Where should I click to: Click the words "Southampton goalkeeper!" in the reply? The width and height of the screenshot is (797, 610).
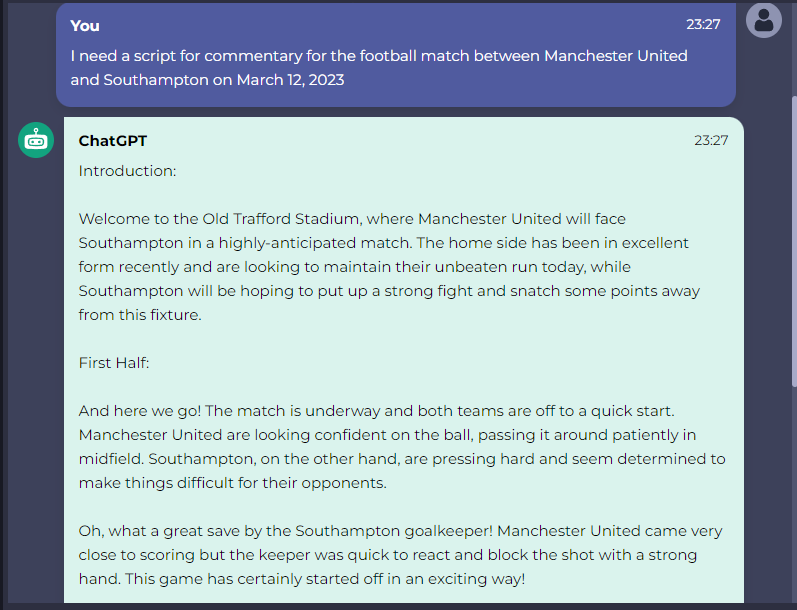394,531
